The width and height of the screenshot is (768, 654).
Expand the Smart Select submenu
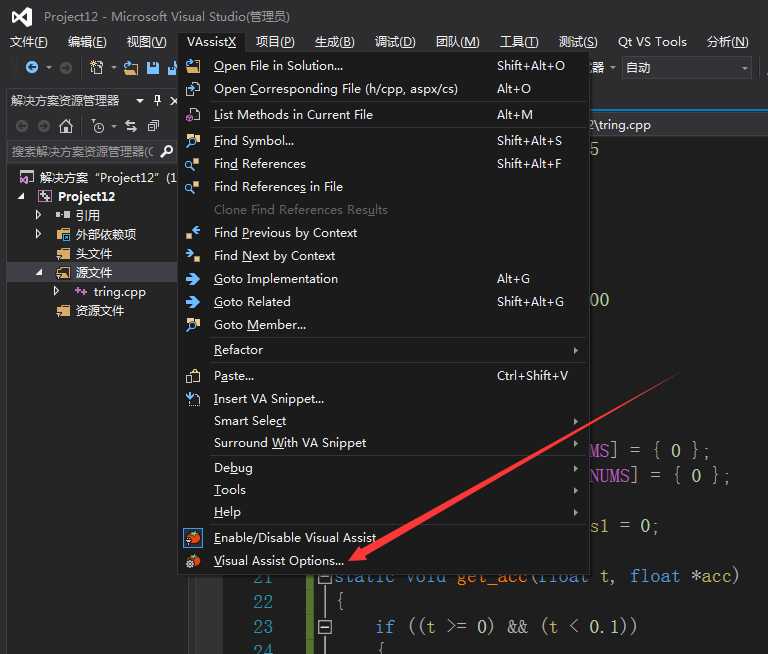coord(384,421)
